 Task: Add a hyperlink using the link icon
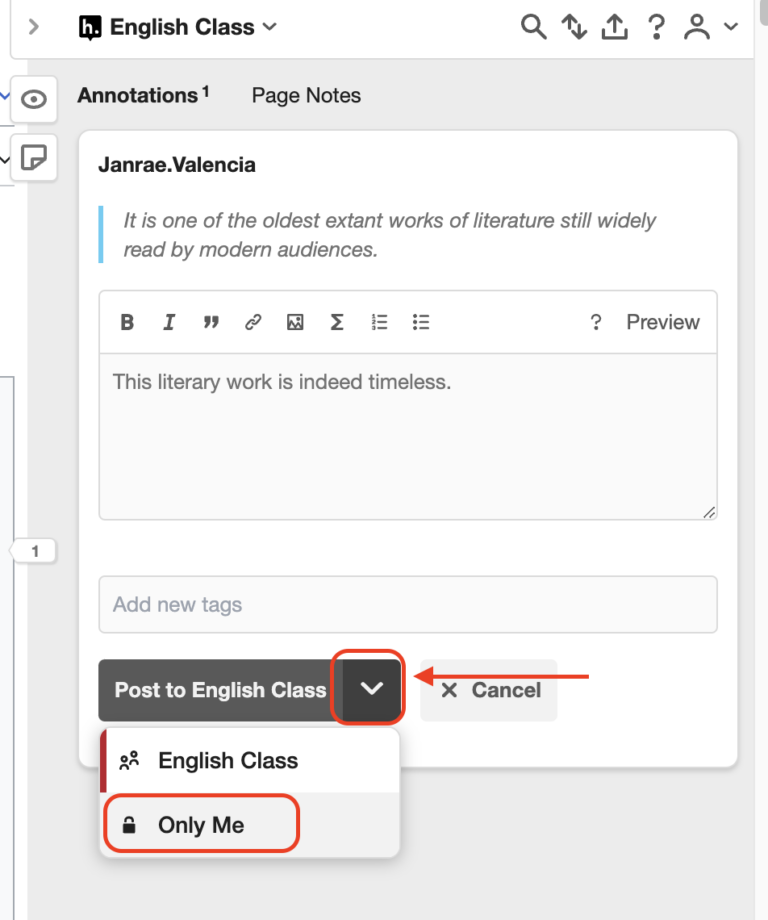253,321
